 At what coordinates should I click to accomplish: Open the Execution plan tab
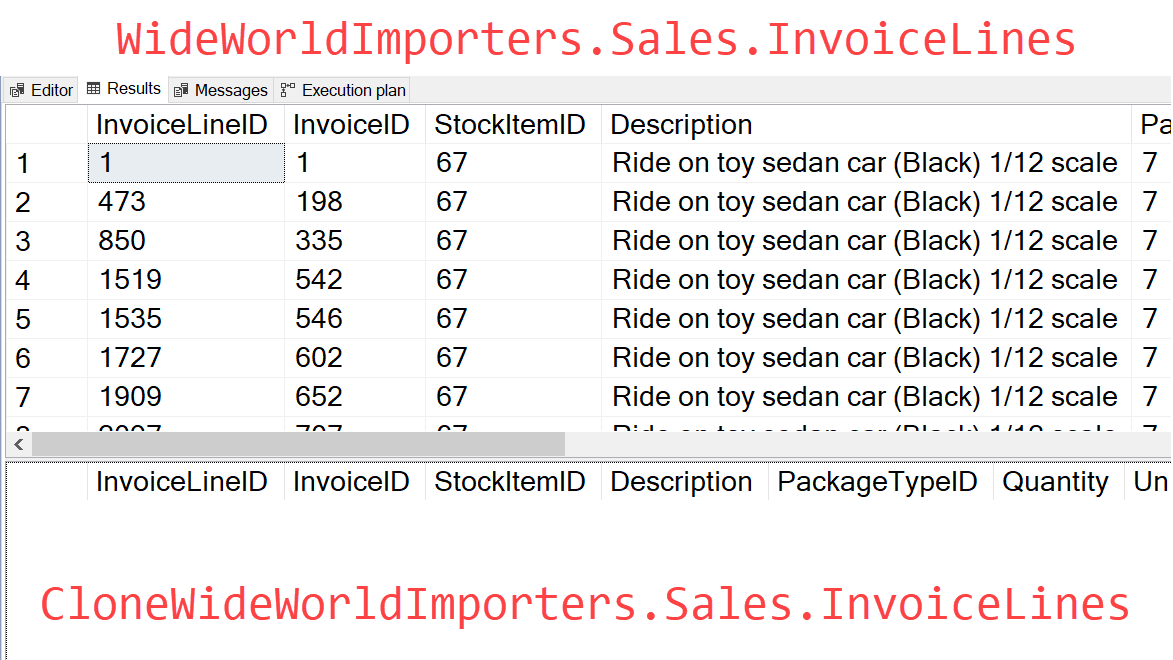(x=343, y=90)
